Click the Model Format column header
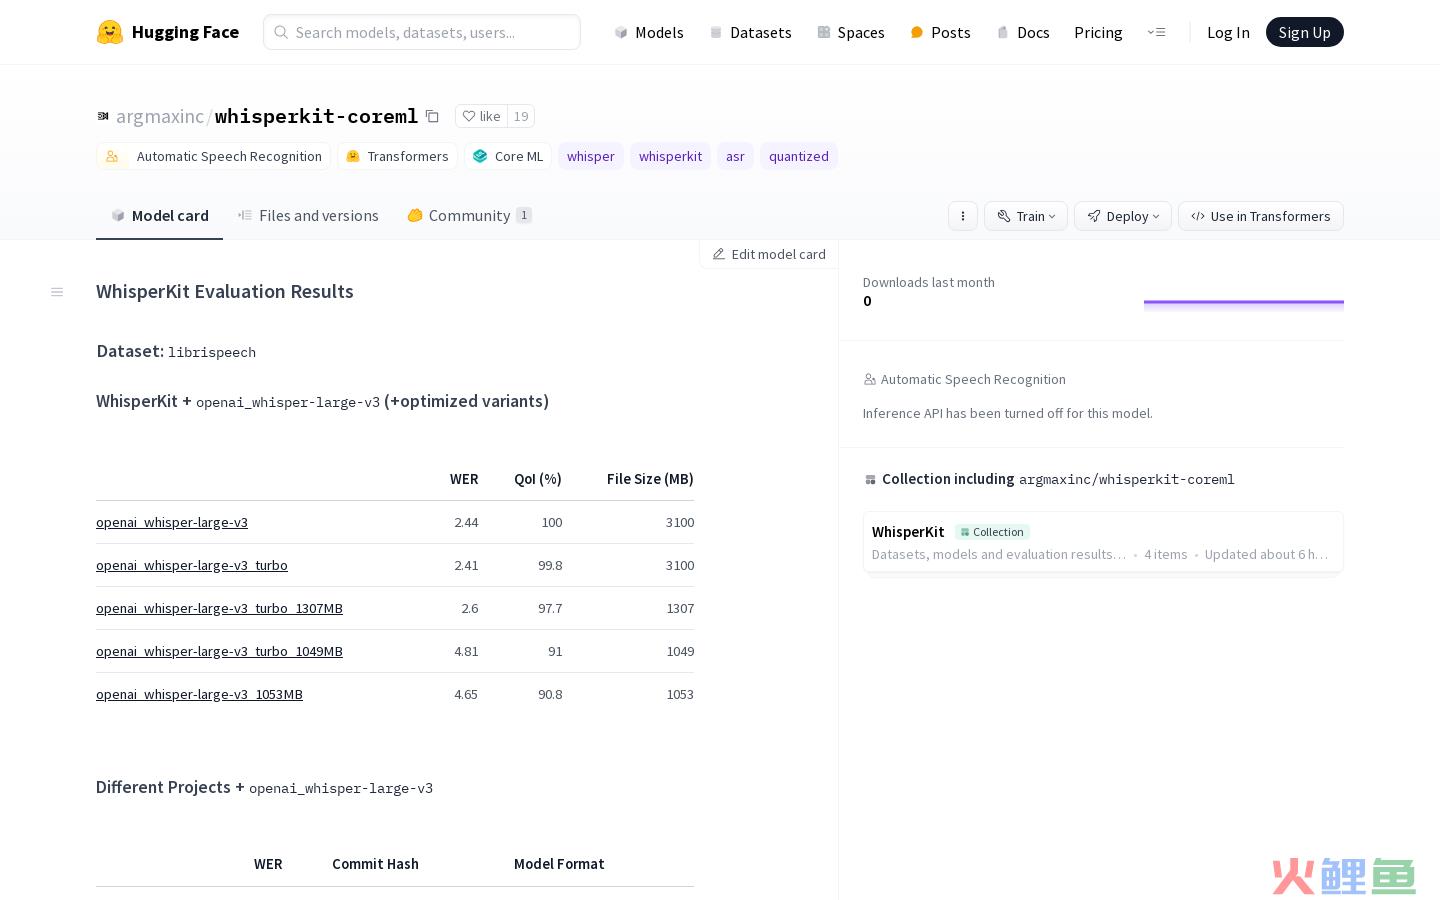This screenshot has height=900, width=1440. point(559,864)
